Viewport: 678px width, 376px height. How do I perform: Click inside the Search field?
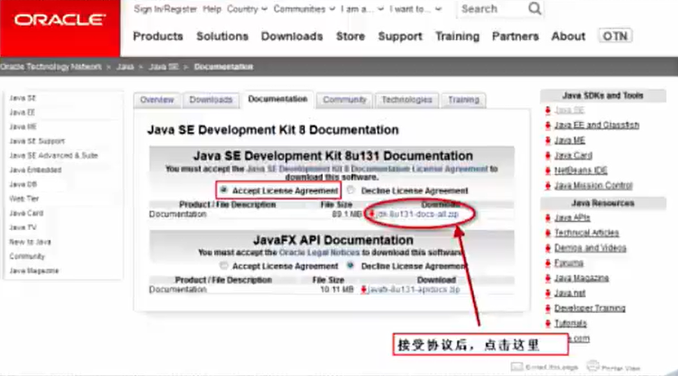(x=492, y=9)
